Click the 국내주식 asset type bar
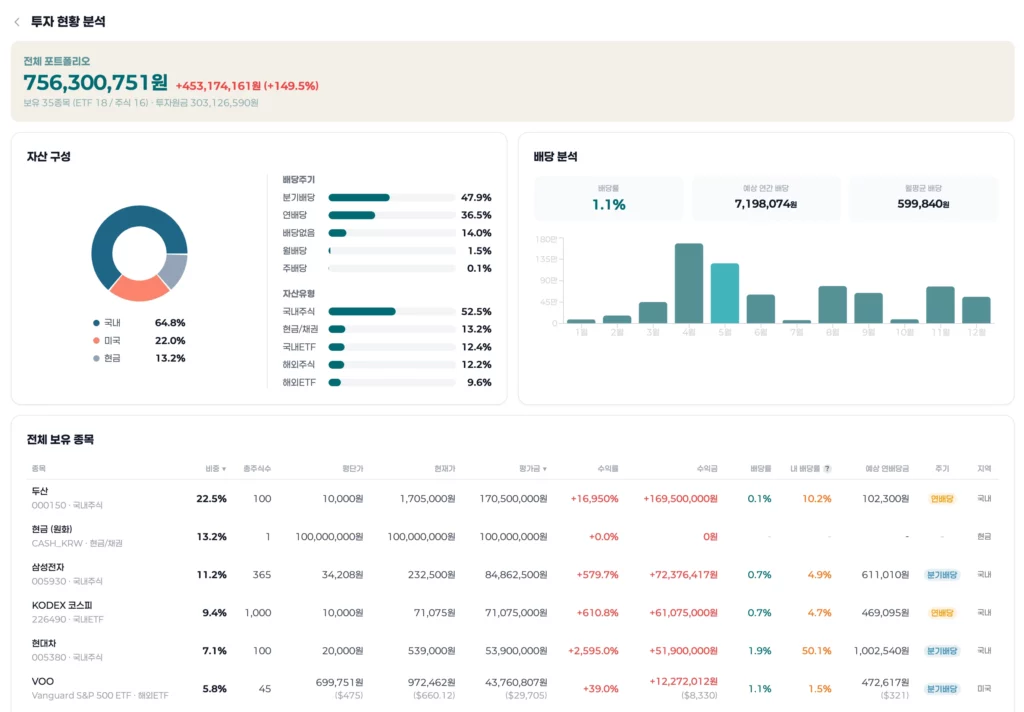Screen dimensions: 1024x712 391,312
